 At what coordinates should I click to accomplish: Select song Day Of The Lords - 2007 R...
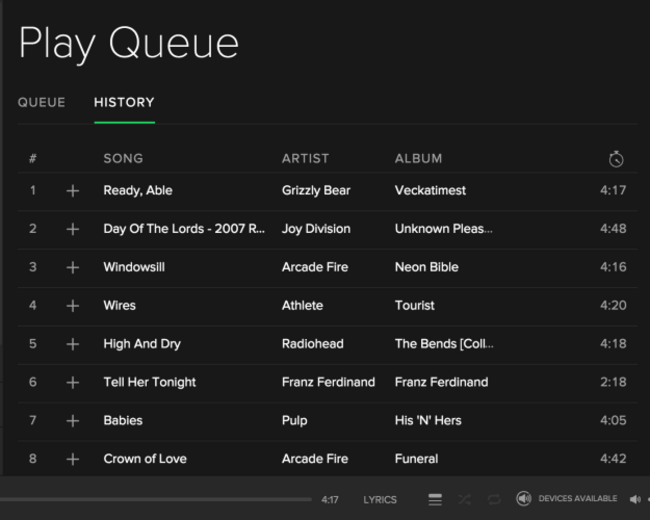coord(184,229)
